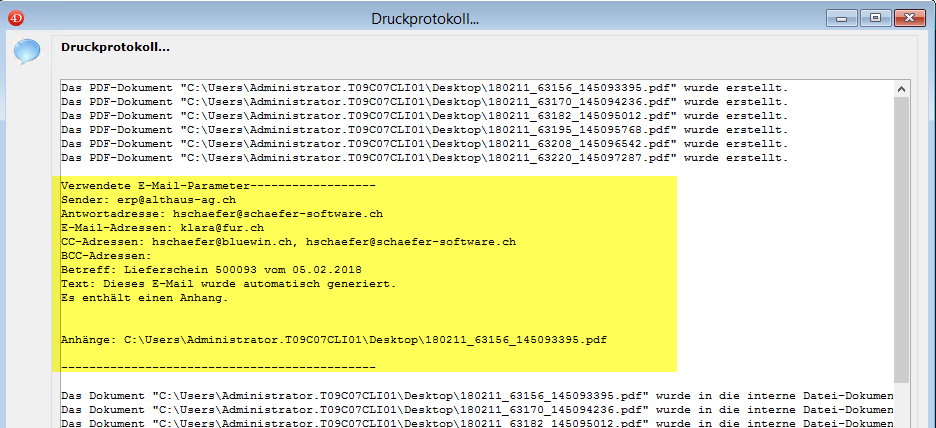Click the blue speech bubble icon
The height and width of the screenshot is (428, 936).
(27, 52)
